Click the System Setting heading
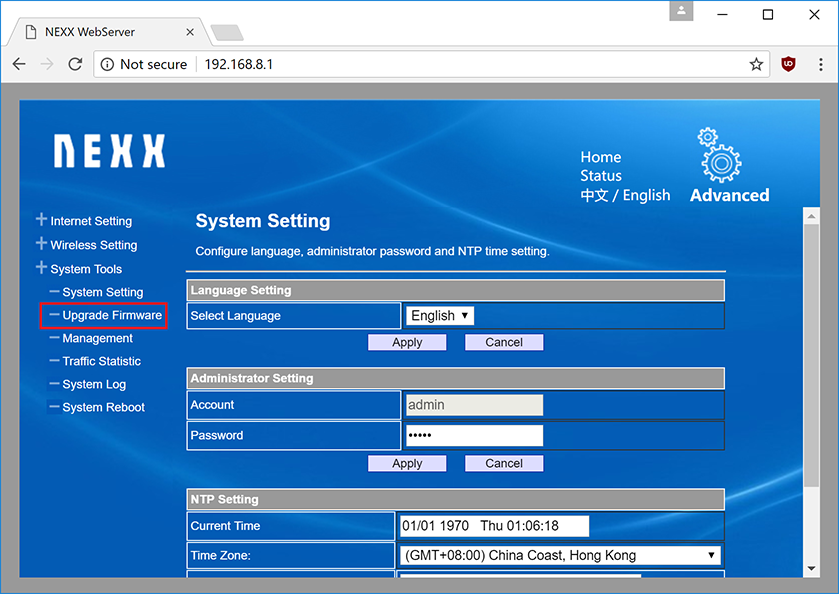Viewport: 839px width, 594px height. (263, 221)
